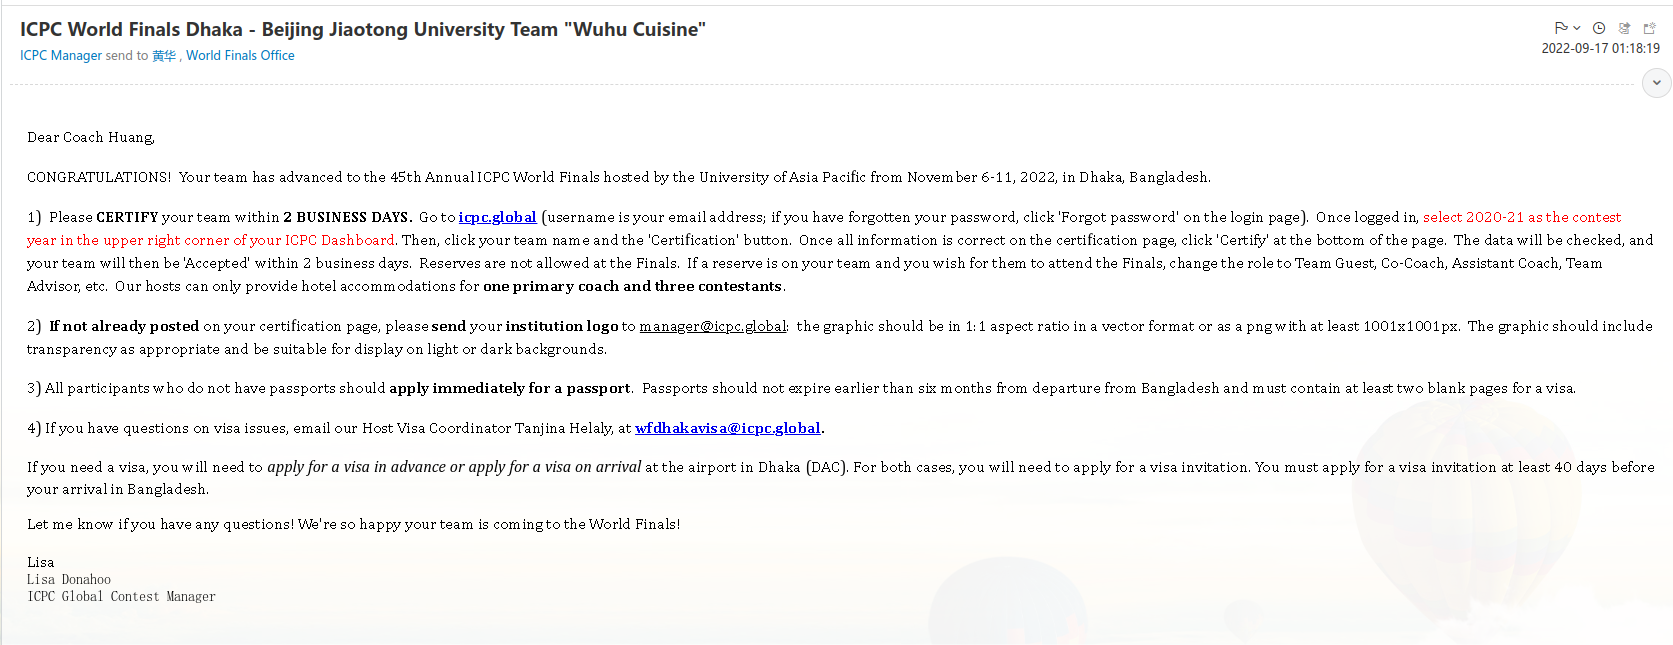Expand header details with the round chevron
Screen dimensions: 1673x645
1657,83
